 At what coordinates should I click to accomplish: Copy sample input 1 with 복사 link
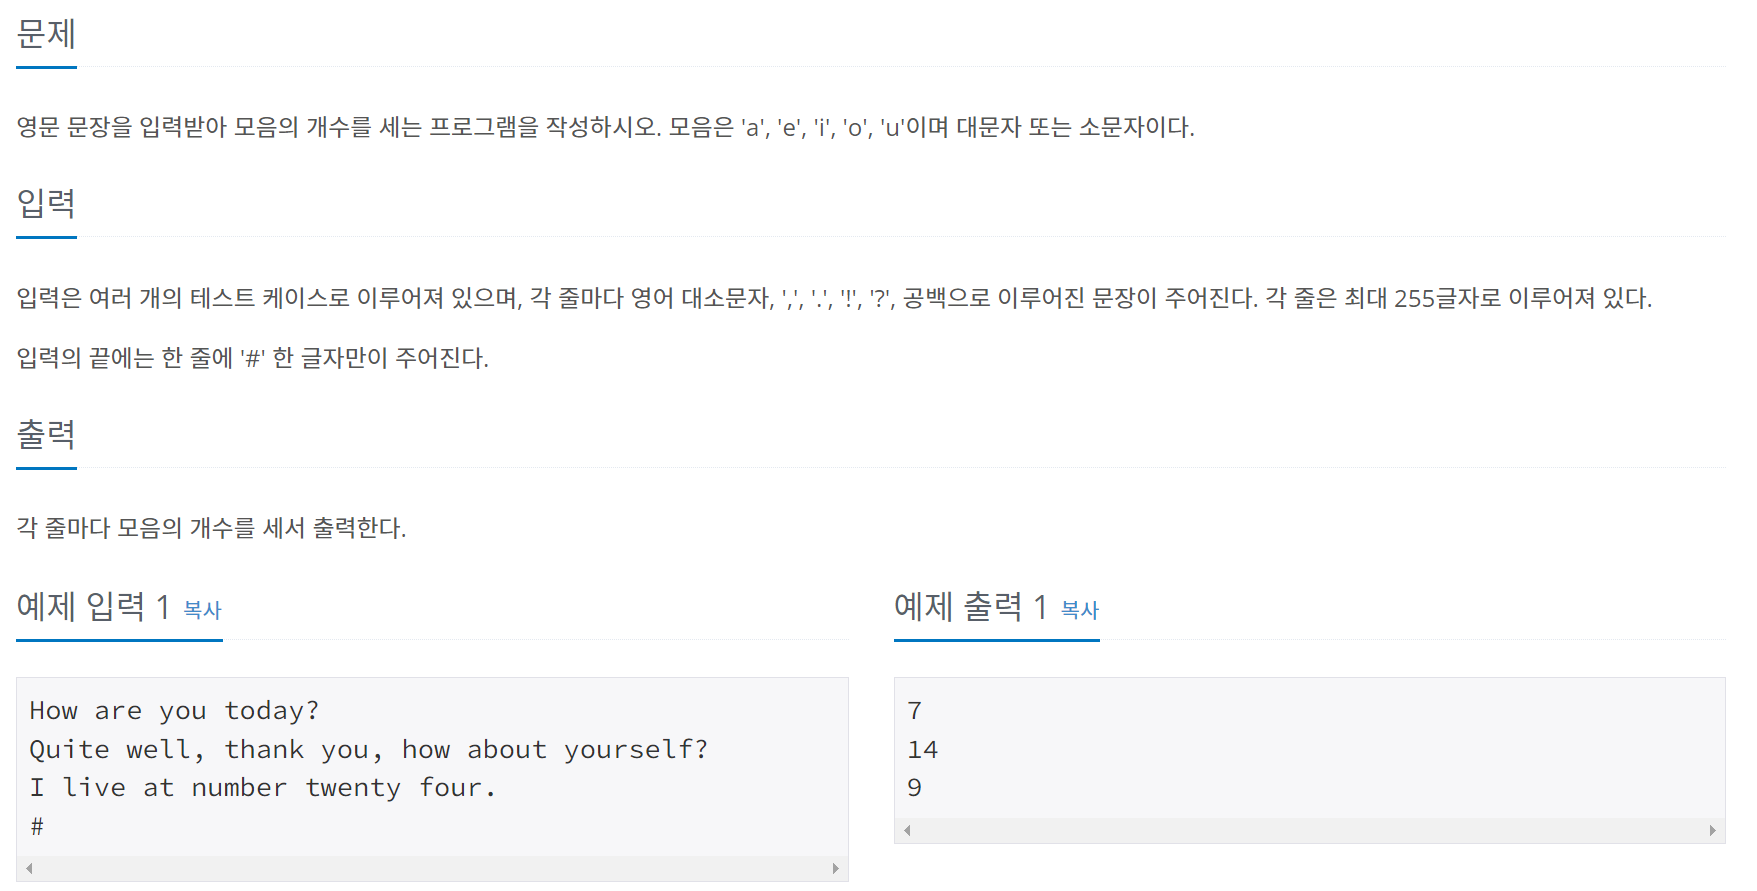tap(202, 610)
